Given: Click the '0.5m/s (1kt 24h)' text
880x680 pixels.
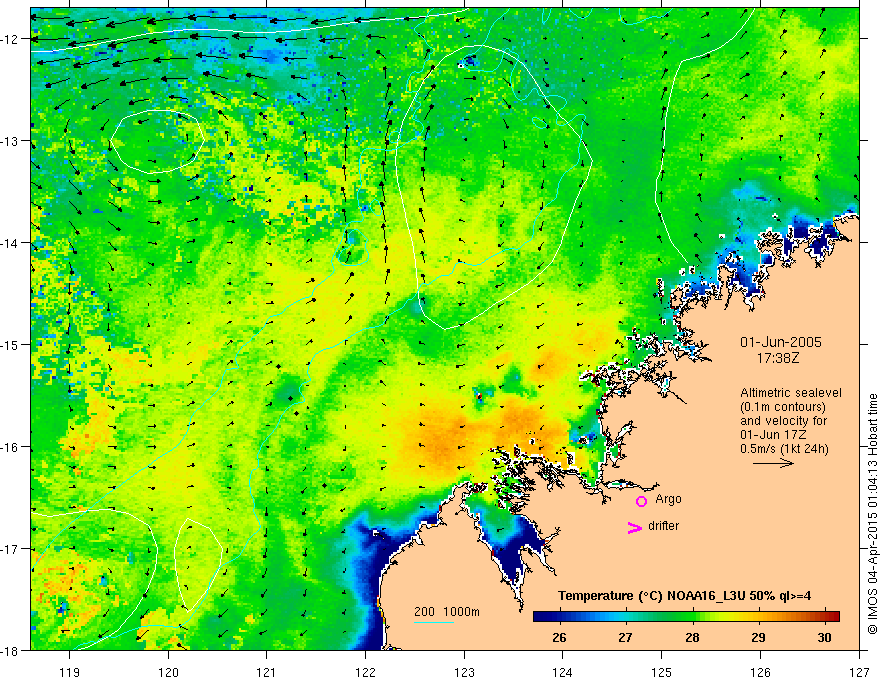Looking at the screenshot, I should tap(784, 449).
